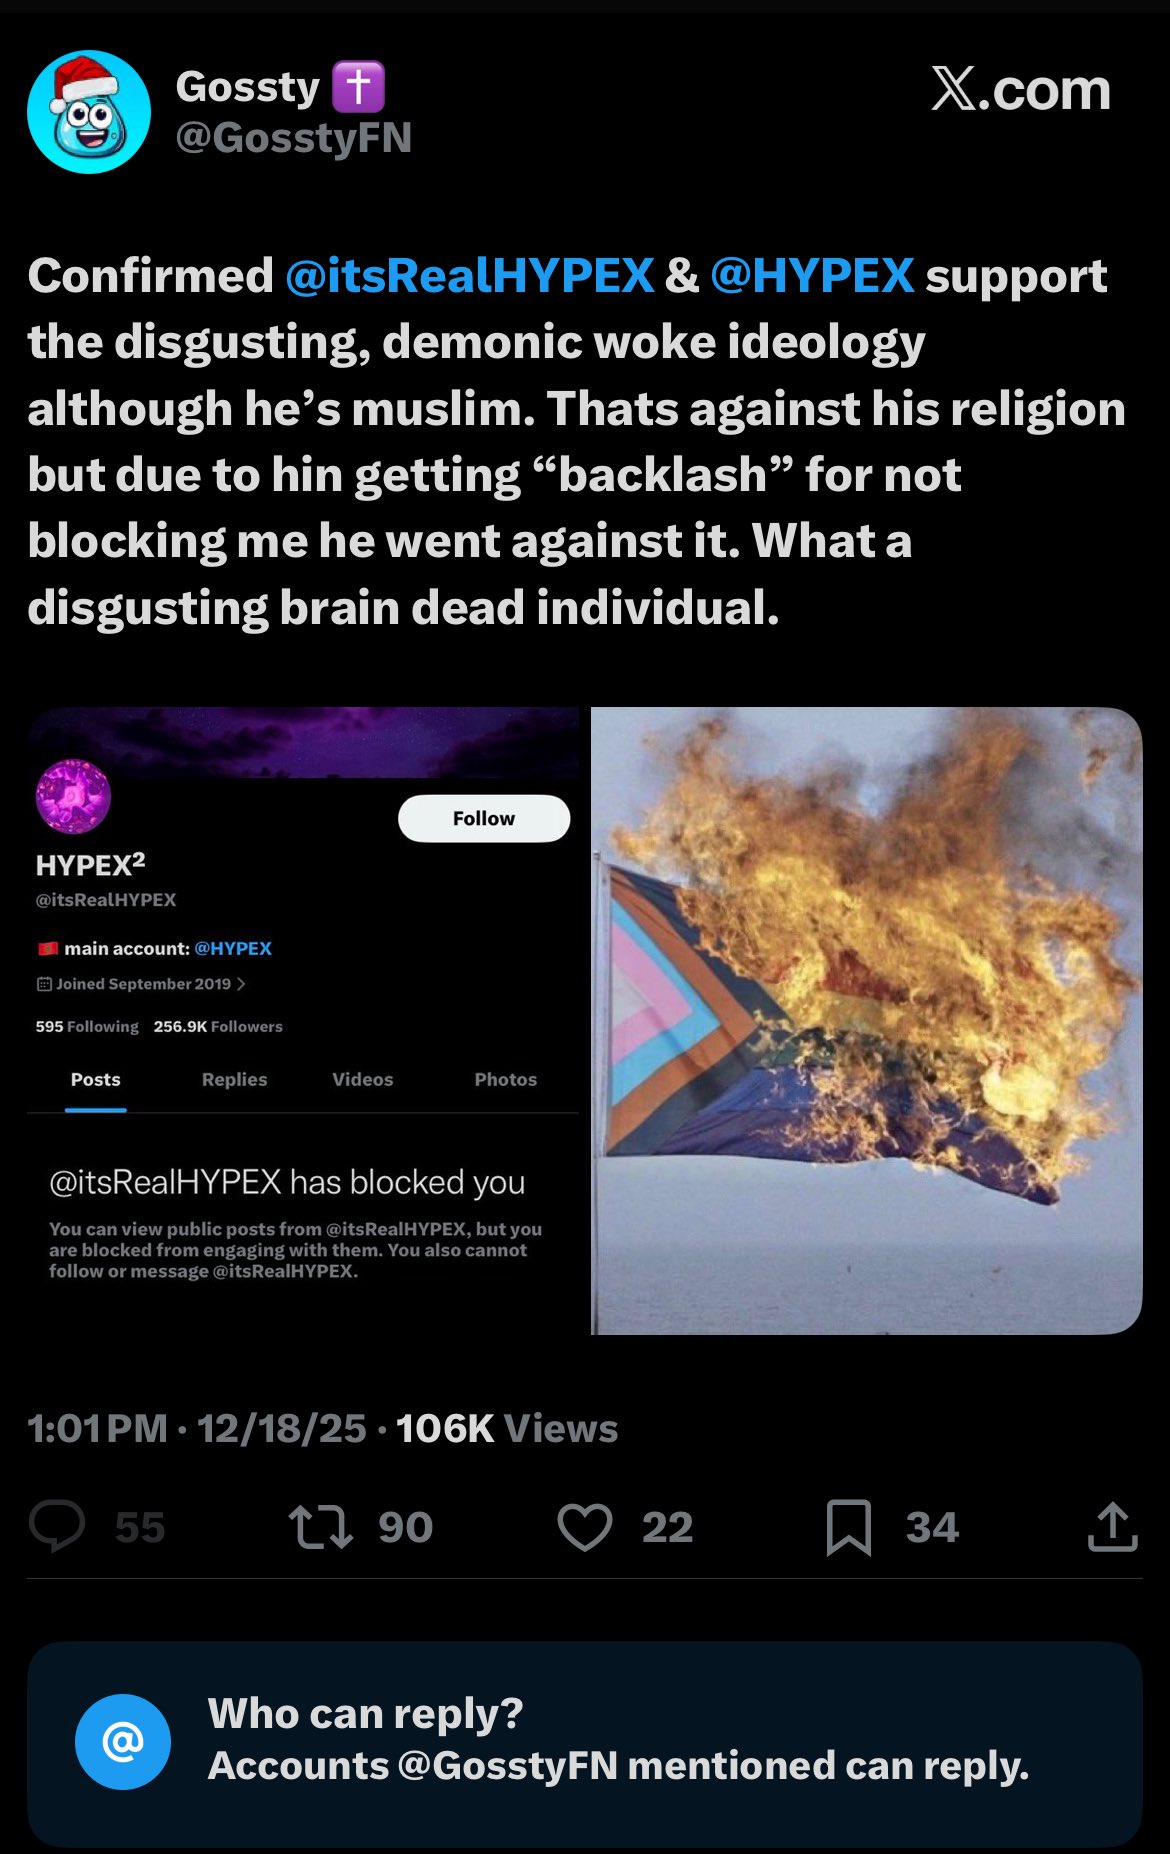Image resolution: width=1170 pixels, height=1854 pixels.
Task: Like the post with heart icon
Action: (584, 1527)
